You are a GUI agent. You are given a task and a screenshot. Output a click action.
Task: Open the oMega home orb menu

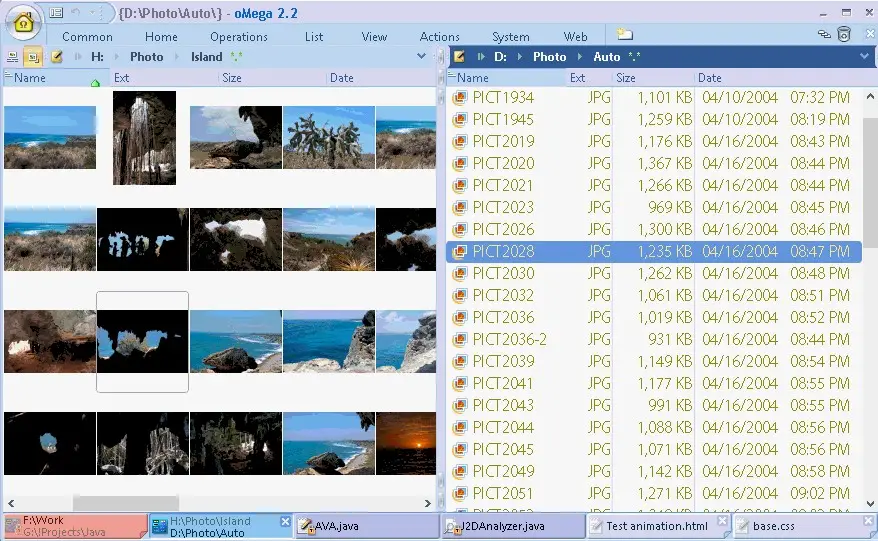[24, 22]
